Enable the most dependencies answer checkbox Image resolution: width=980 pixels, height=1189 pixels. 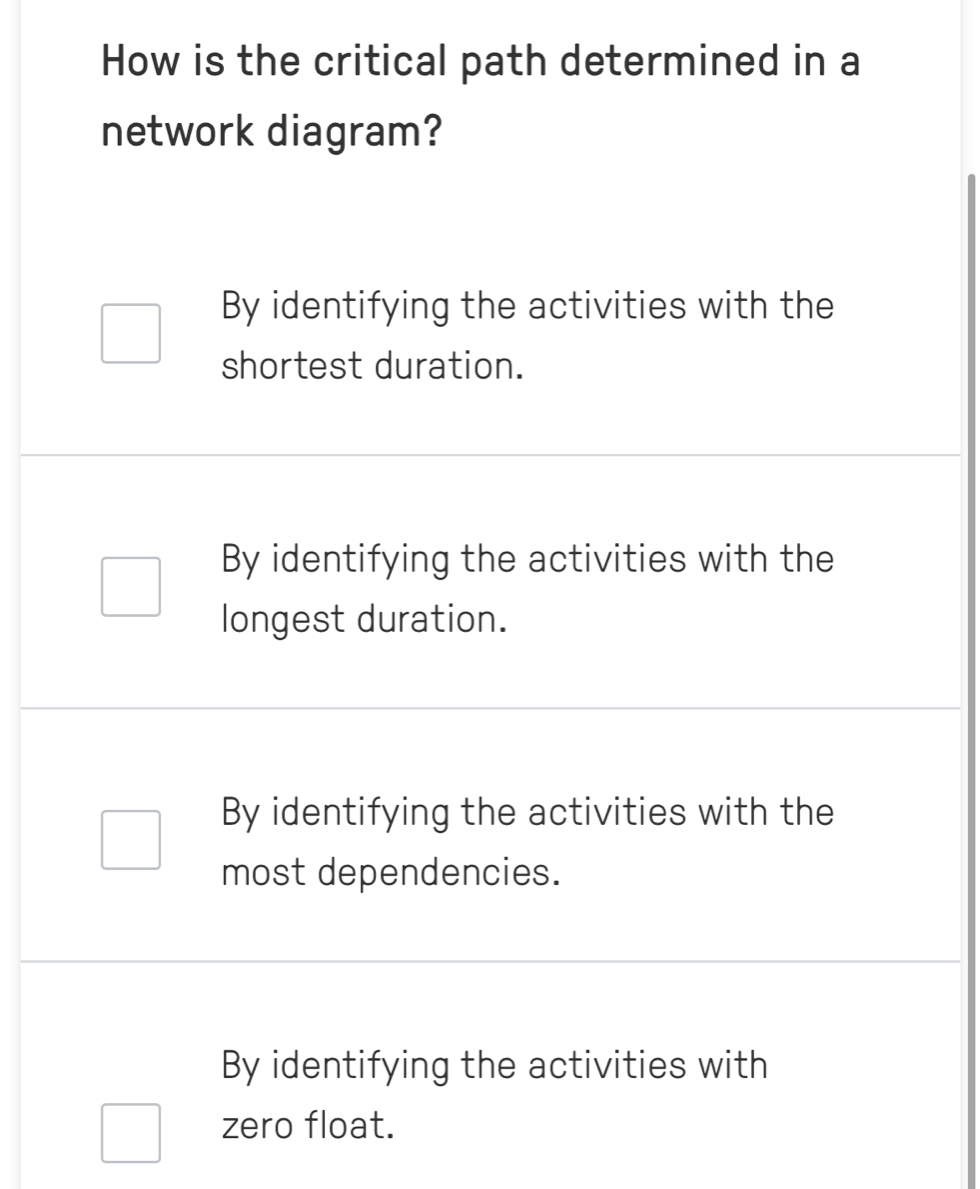coord(130,840)
